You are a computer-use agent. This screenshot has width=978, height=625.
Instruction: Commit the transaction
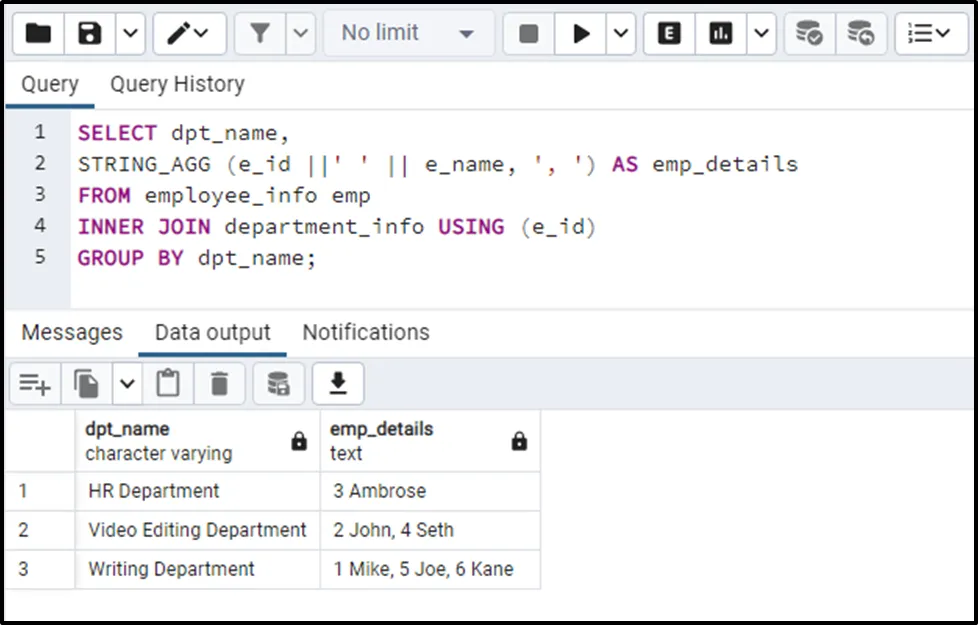point(810,33)
